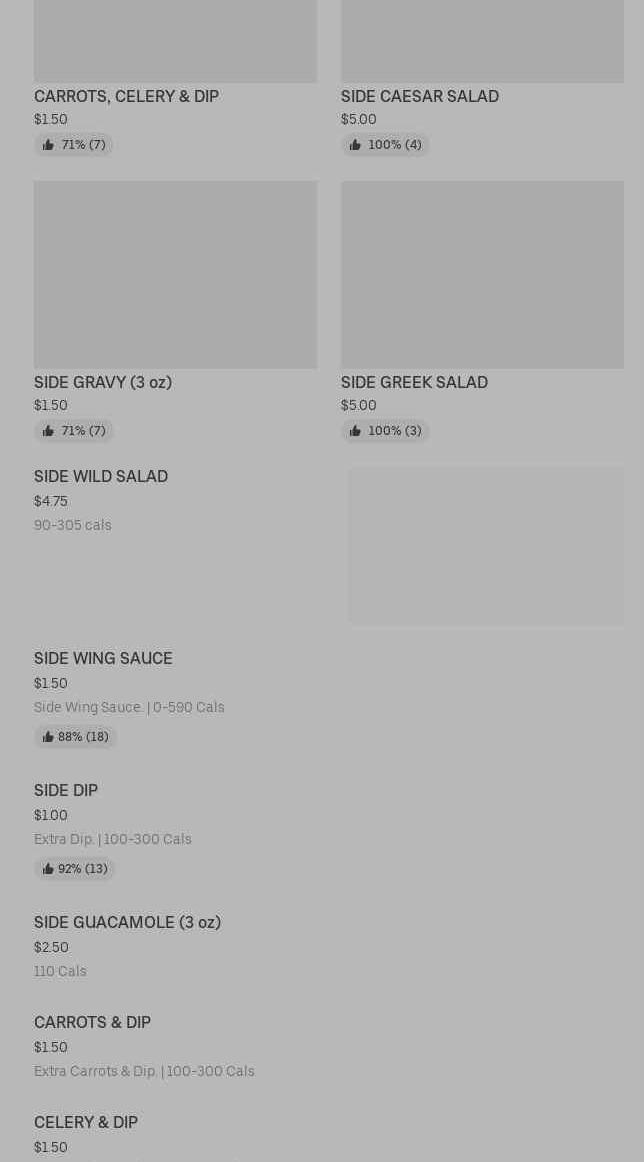Click thumbs-up icon under Side Caesar Salad
This screenshot has height=1162, width=644.
[355, 145]
